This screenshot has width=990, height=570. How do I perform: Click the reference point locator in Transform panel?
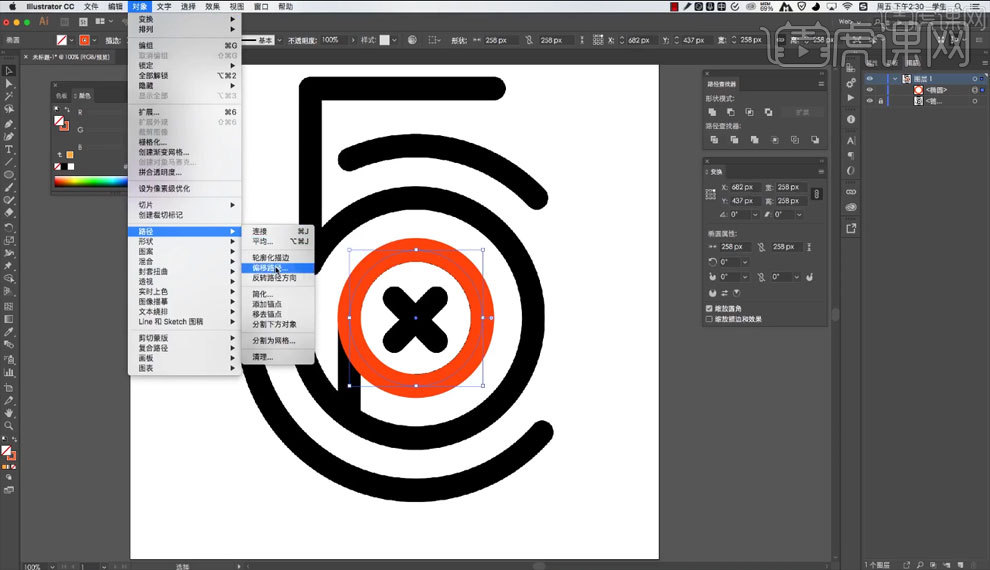point(711,194)
